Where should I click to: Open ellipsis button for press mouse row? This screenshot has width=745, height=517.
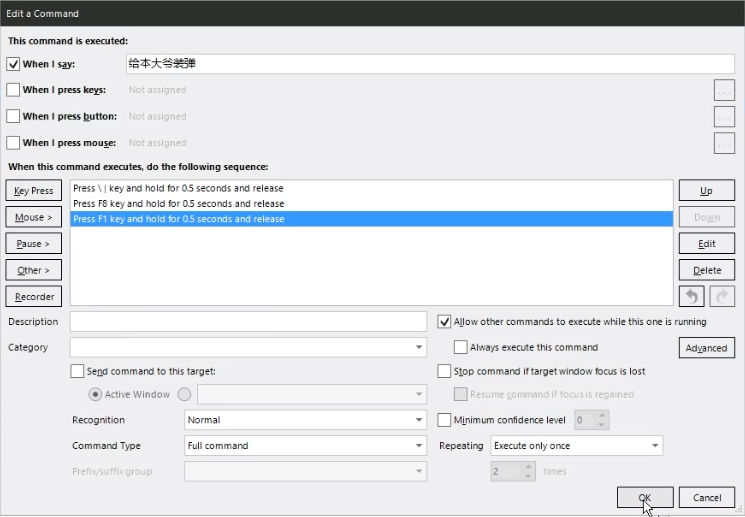725,144
